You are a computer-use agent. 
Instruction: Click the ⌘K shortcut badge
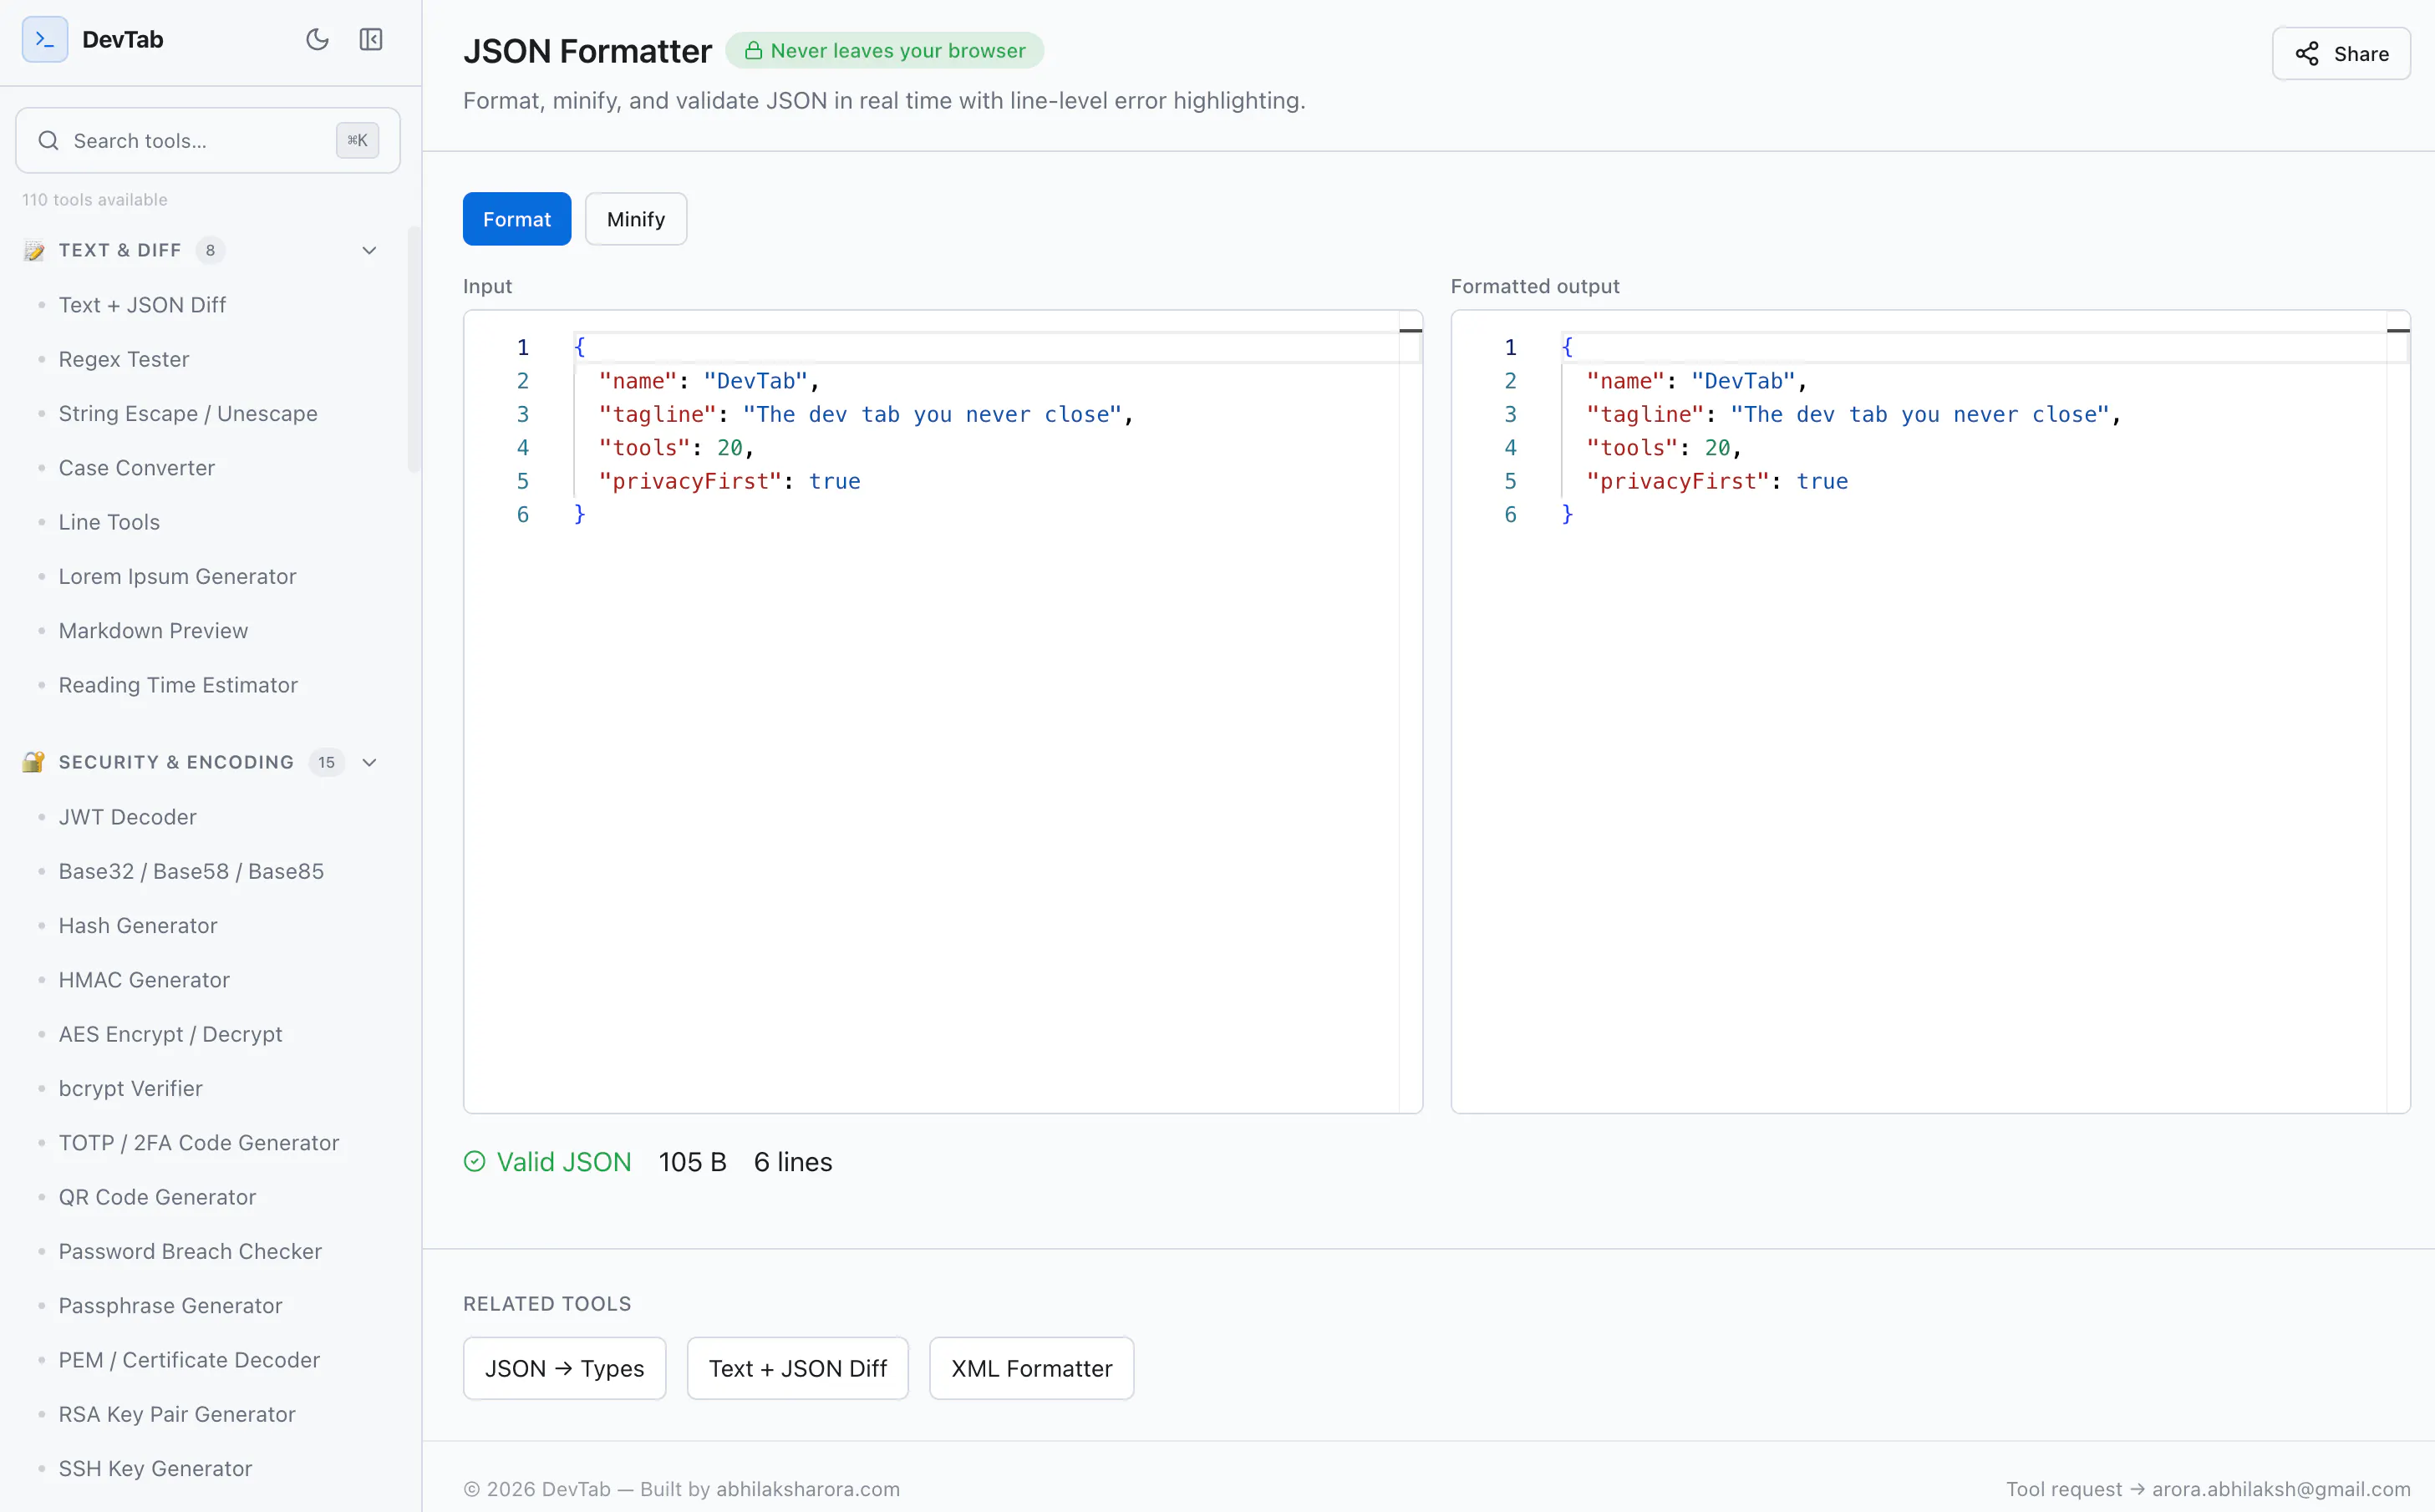(x=357, y=140)
